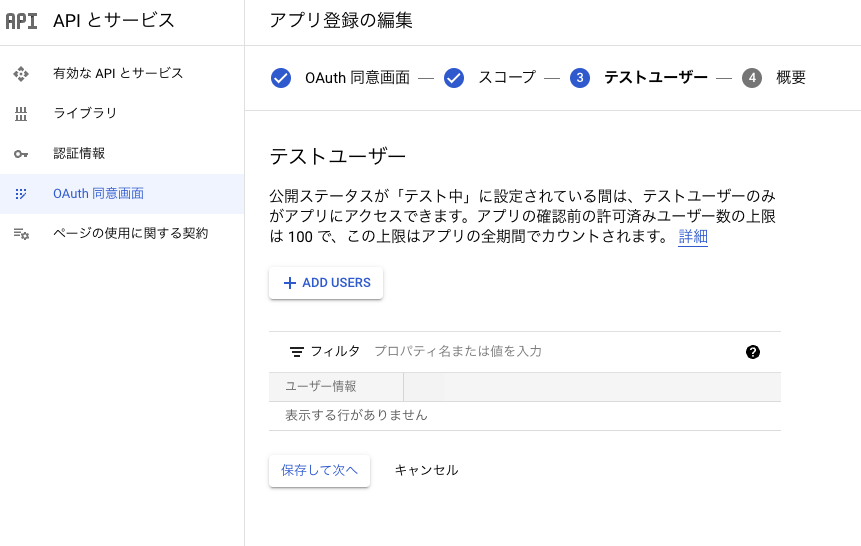This screenshot has height=546, width=861.
Task: Go to the OAuth 同意画面 step label
Action: point(357,78)
